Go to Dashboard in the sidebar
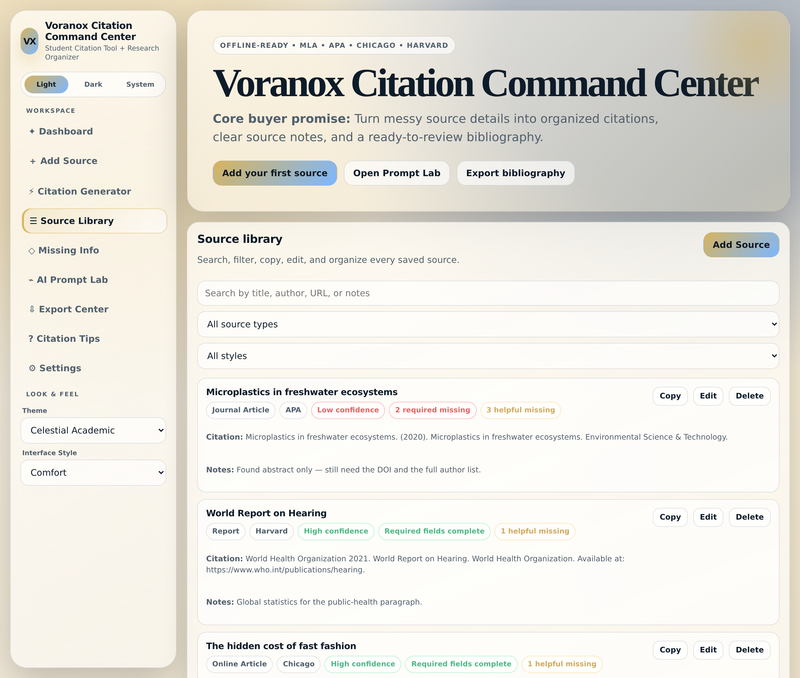This screenshot has height=678, width=800. (x=94, y=132)
